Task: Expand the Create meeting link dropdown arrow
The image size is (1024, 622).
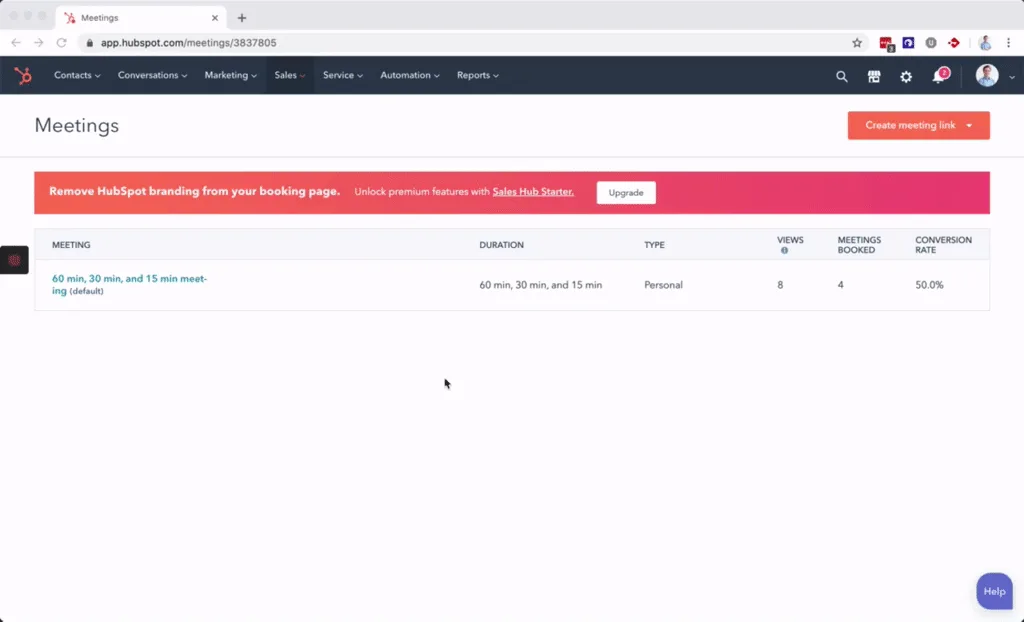Action: 969,125
